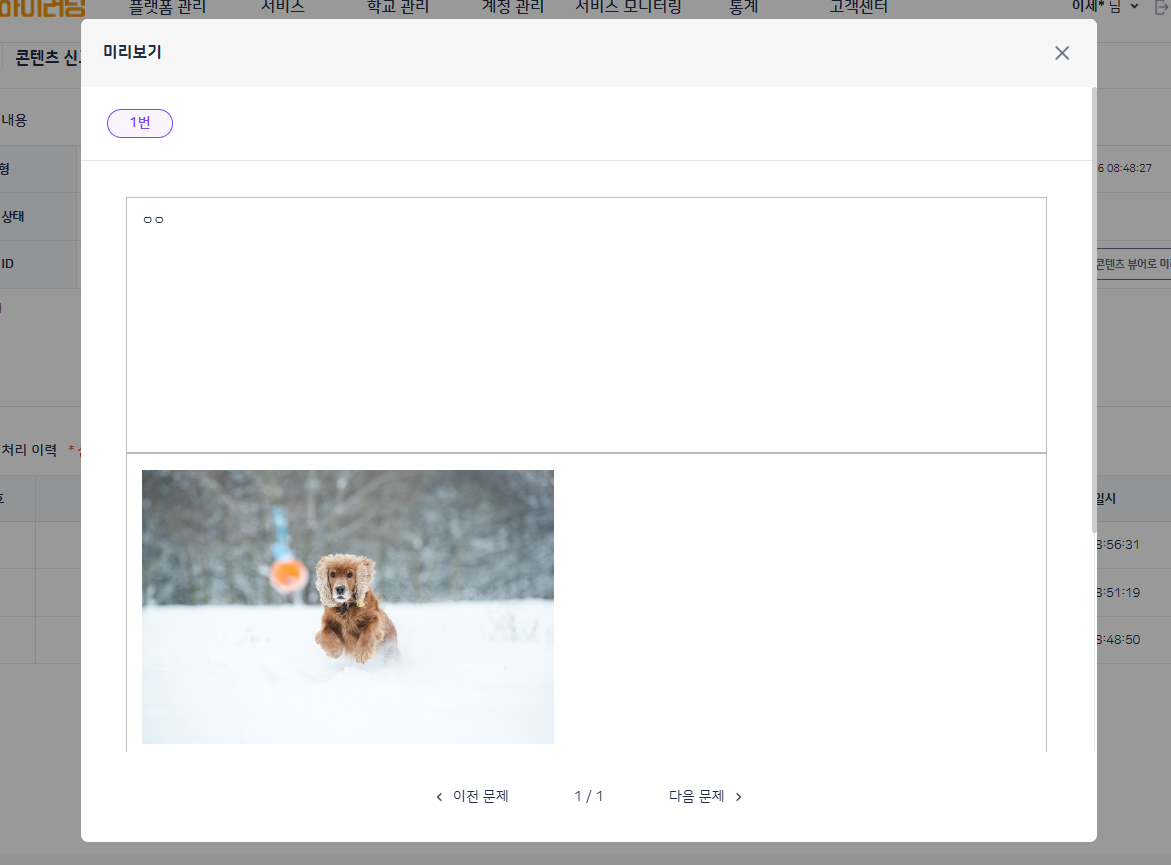Close the 미리보기 preview dialog
Screen dimensions: 1171x865
coord(1062,53)
